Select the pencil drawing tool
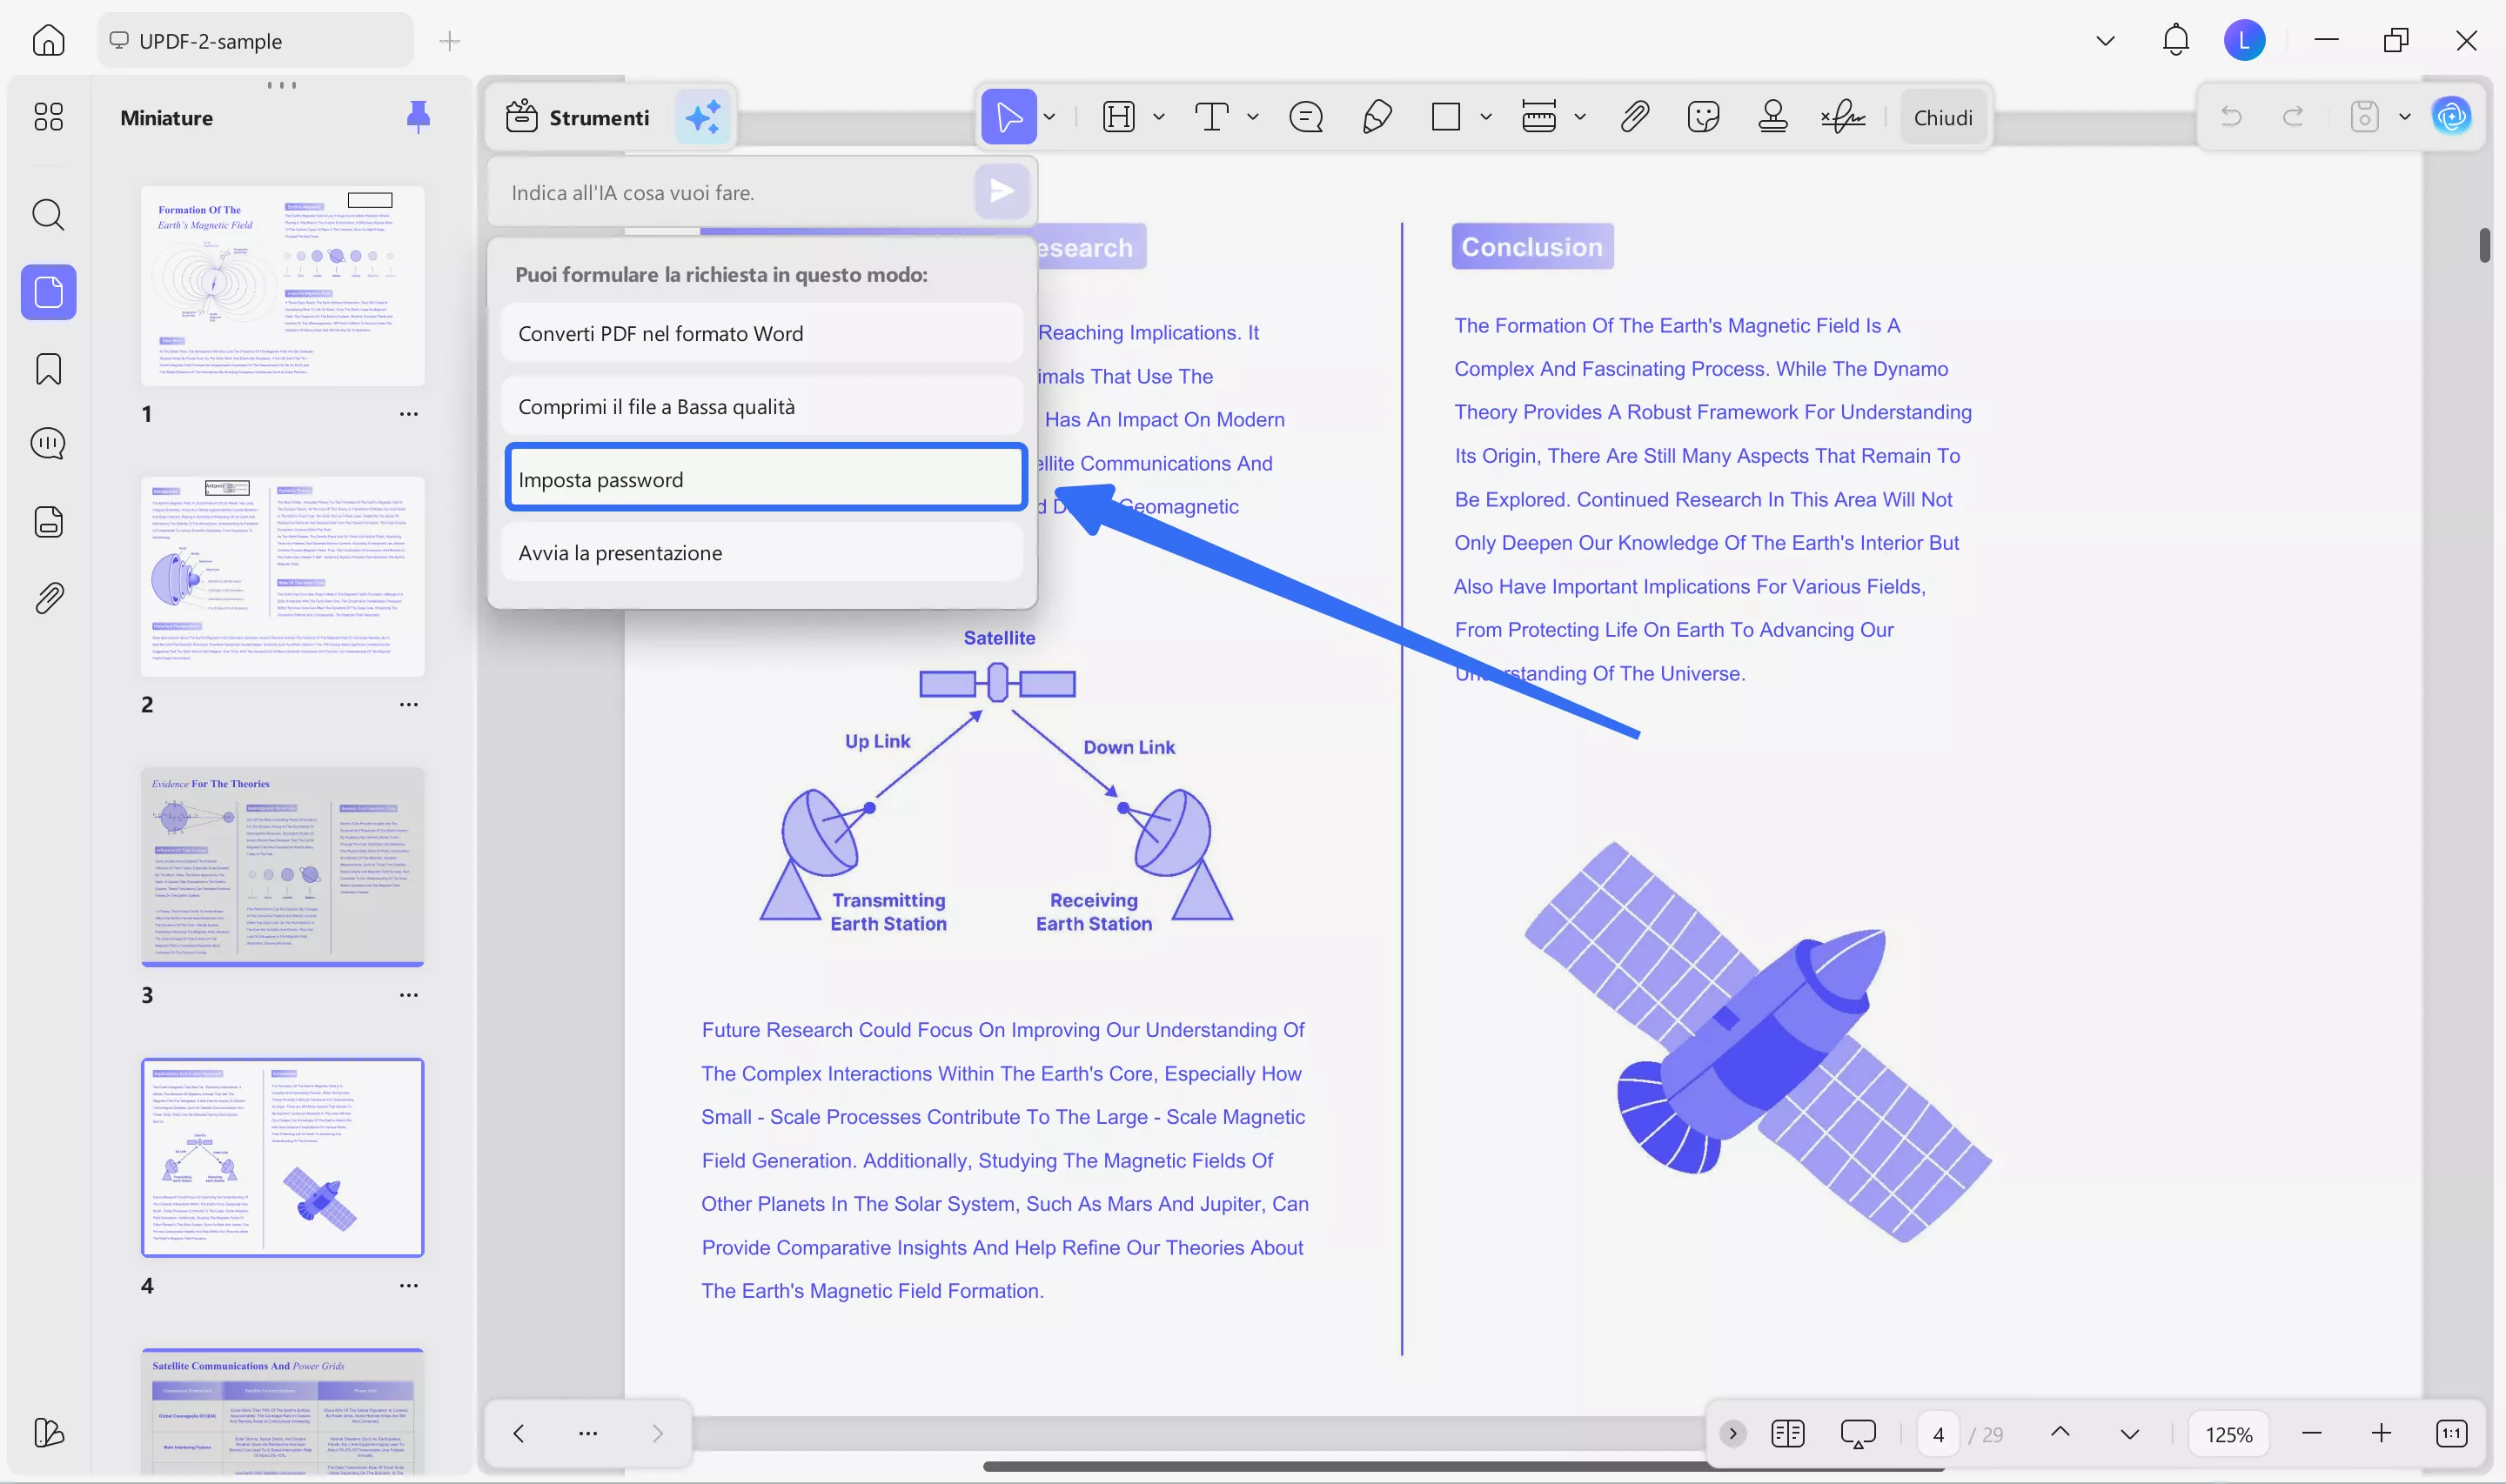2506x1484 pixels. pos(1376,117)
